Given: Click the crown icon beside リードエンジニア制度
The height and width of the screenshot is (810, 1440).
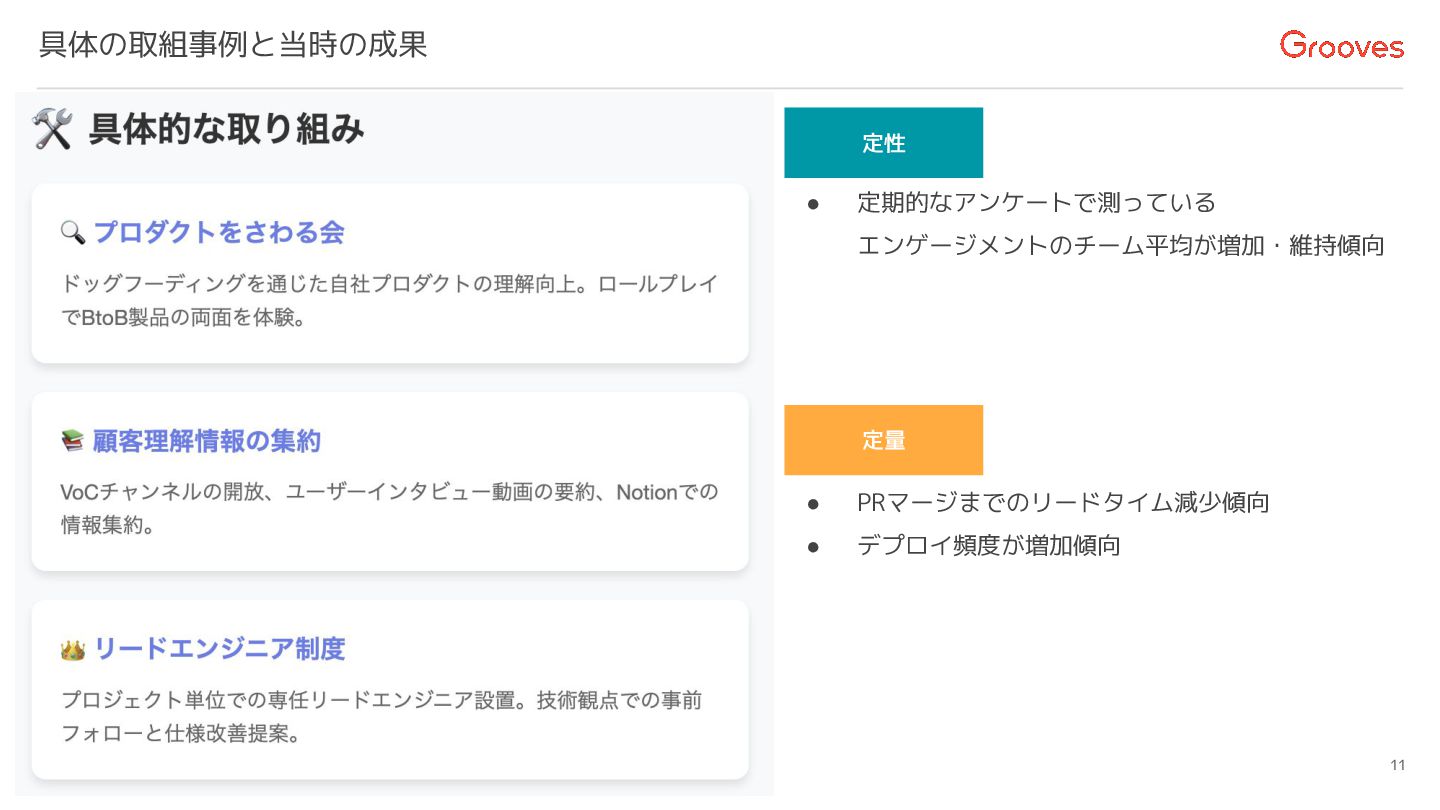Looking at the screenshot, I should (73, 650).
